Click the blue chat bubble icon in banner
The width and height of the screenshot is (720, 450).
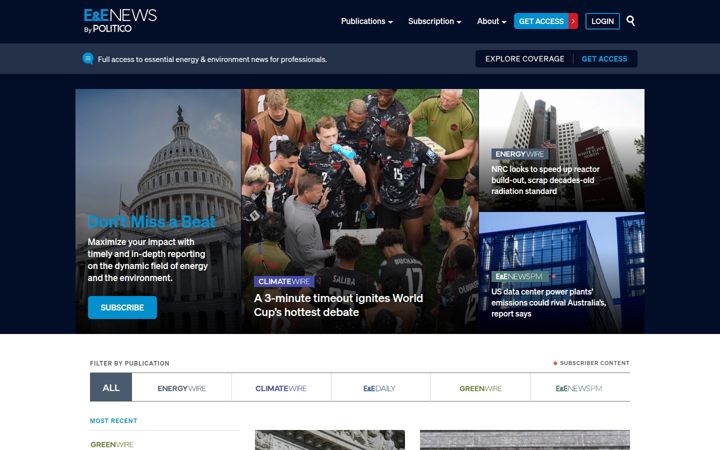[88, 59]
